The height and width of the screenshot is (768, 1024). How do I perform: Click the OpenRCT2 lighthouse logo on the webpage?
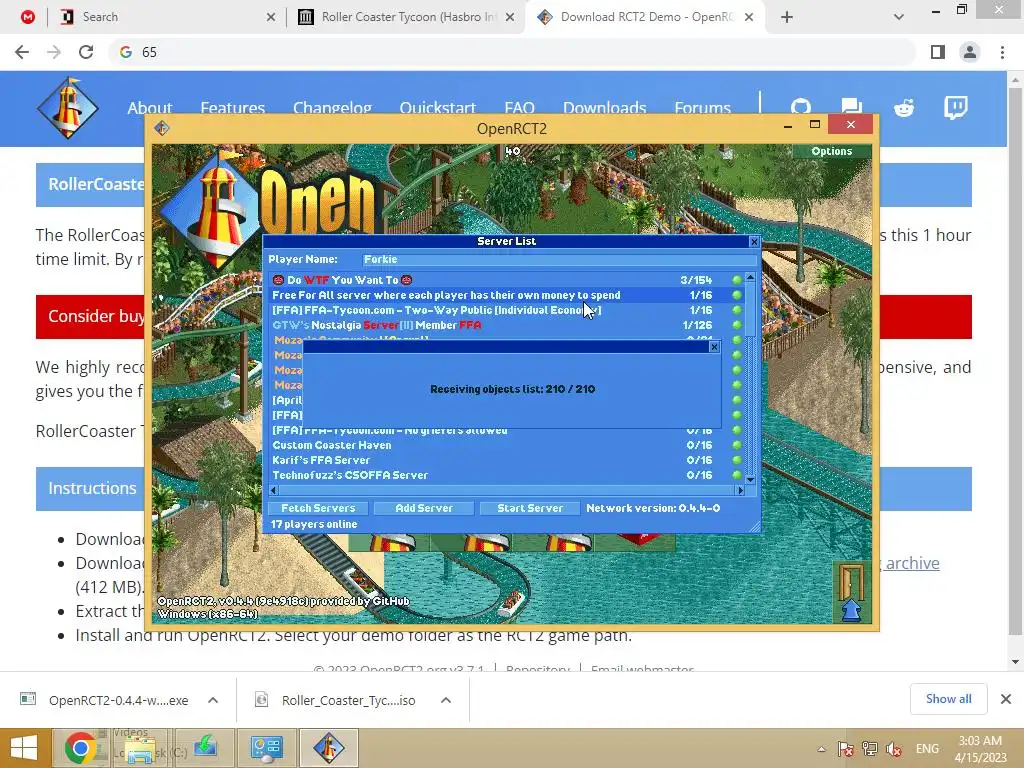click(68, 108)
